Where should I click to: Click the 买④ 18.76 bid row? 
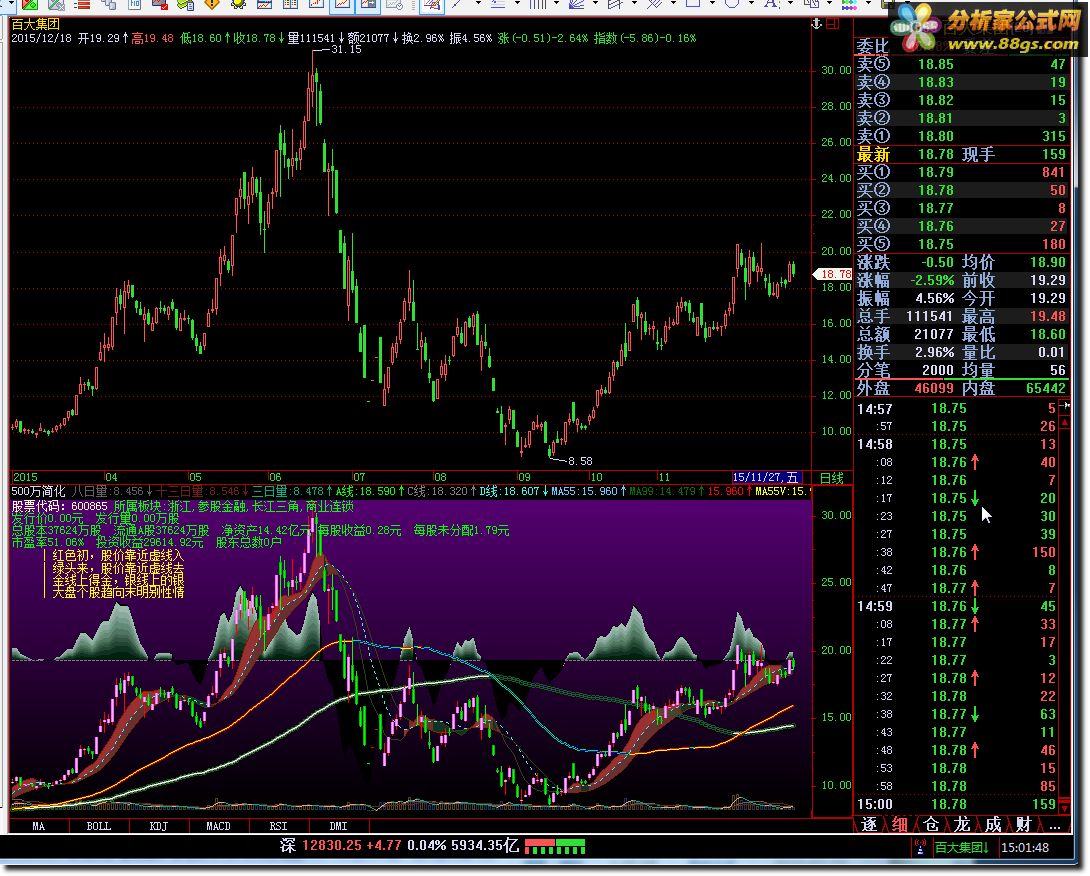coord(961,227)
